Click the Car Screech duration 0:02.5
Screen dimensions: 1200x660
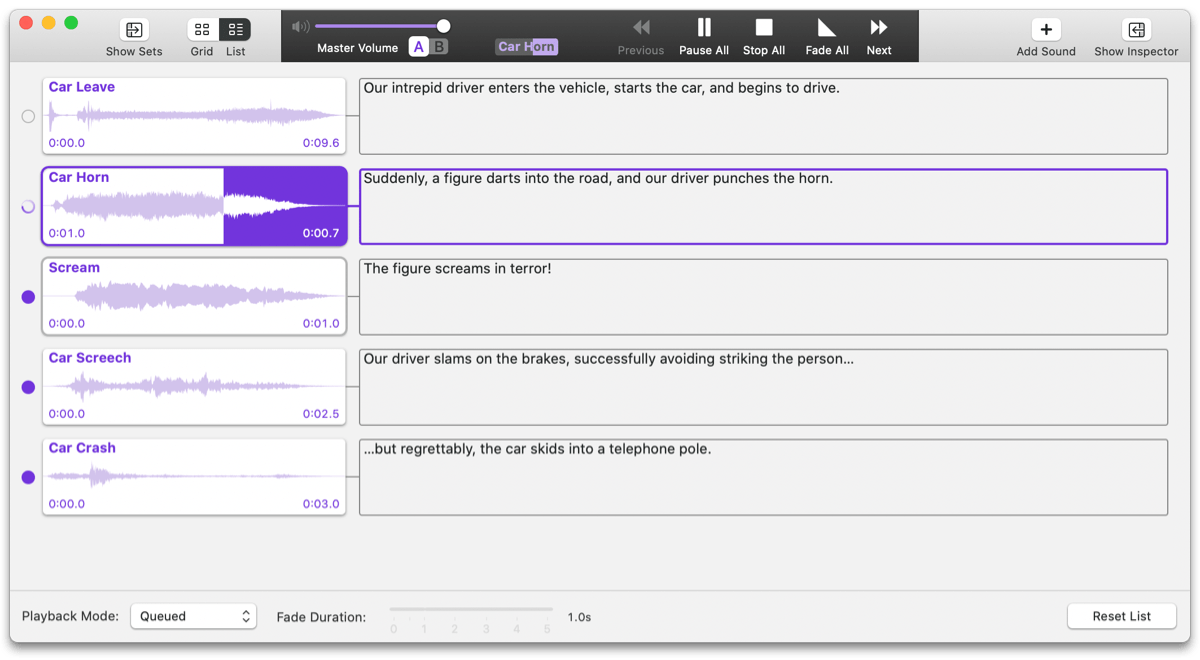(321, 413)
